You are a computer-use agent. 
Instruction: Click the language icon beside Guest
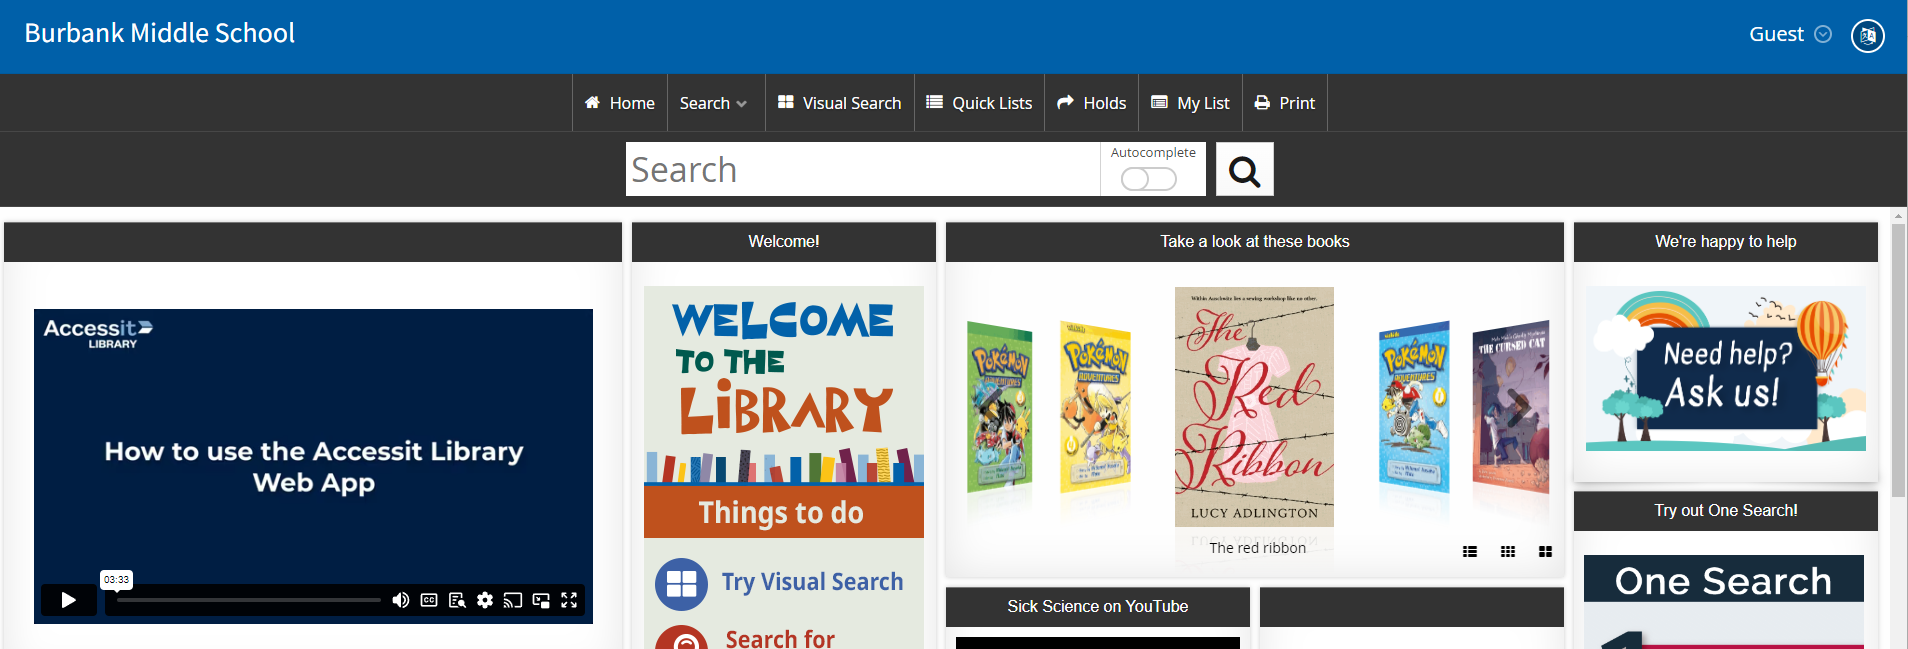pyautogui.click(x=1867, y=35)
